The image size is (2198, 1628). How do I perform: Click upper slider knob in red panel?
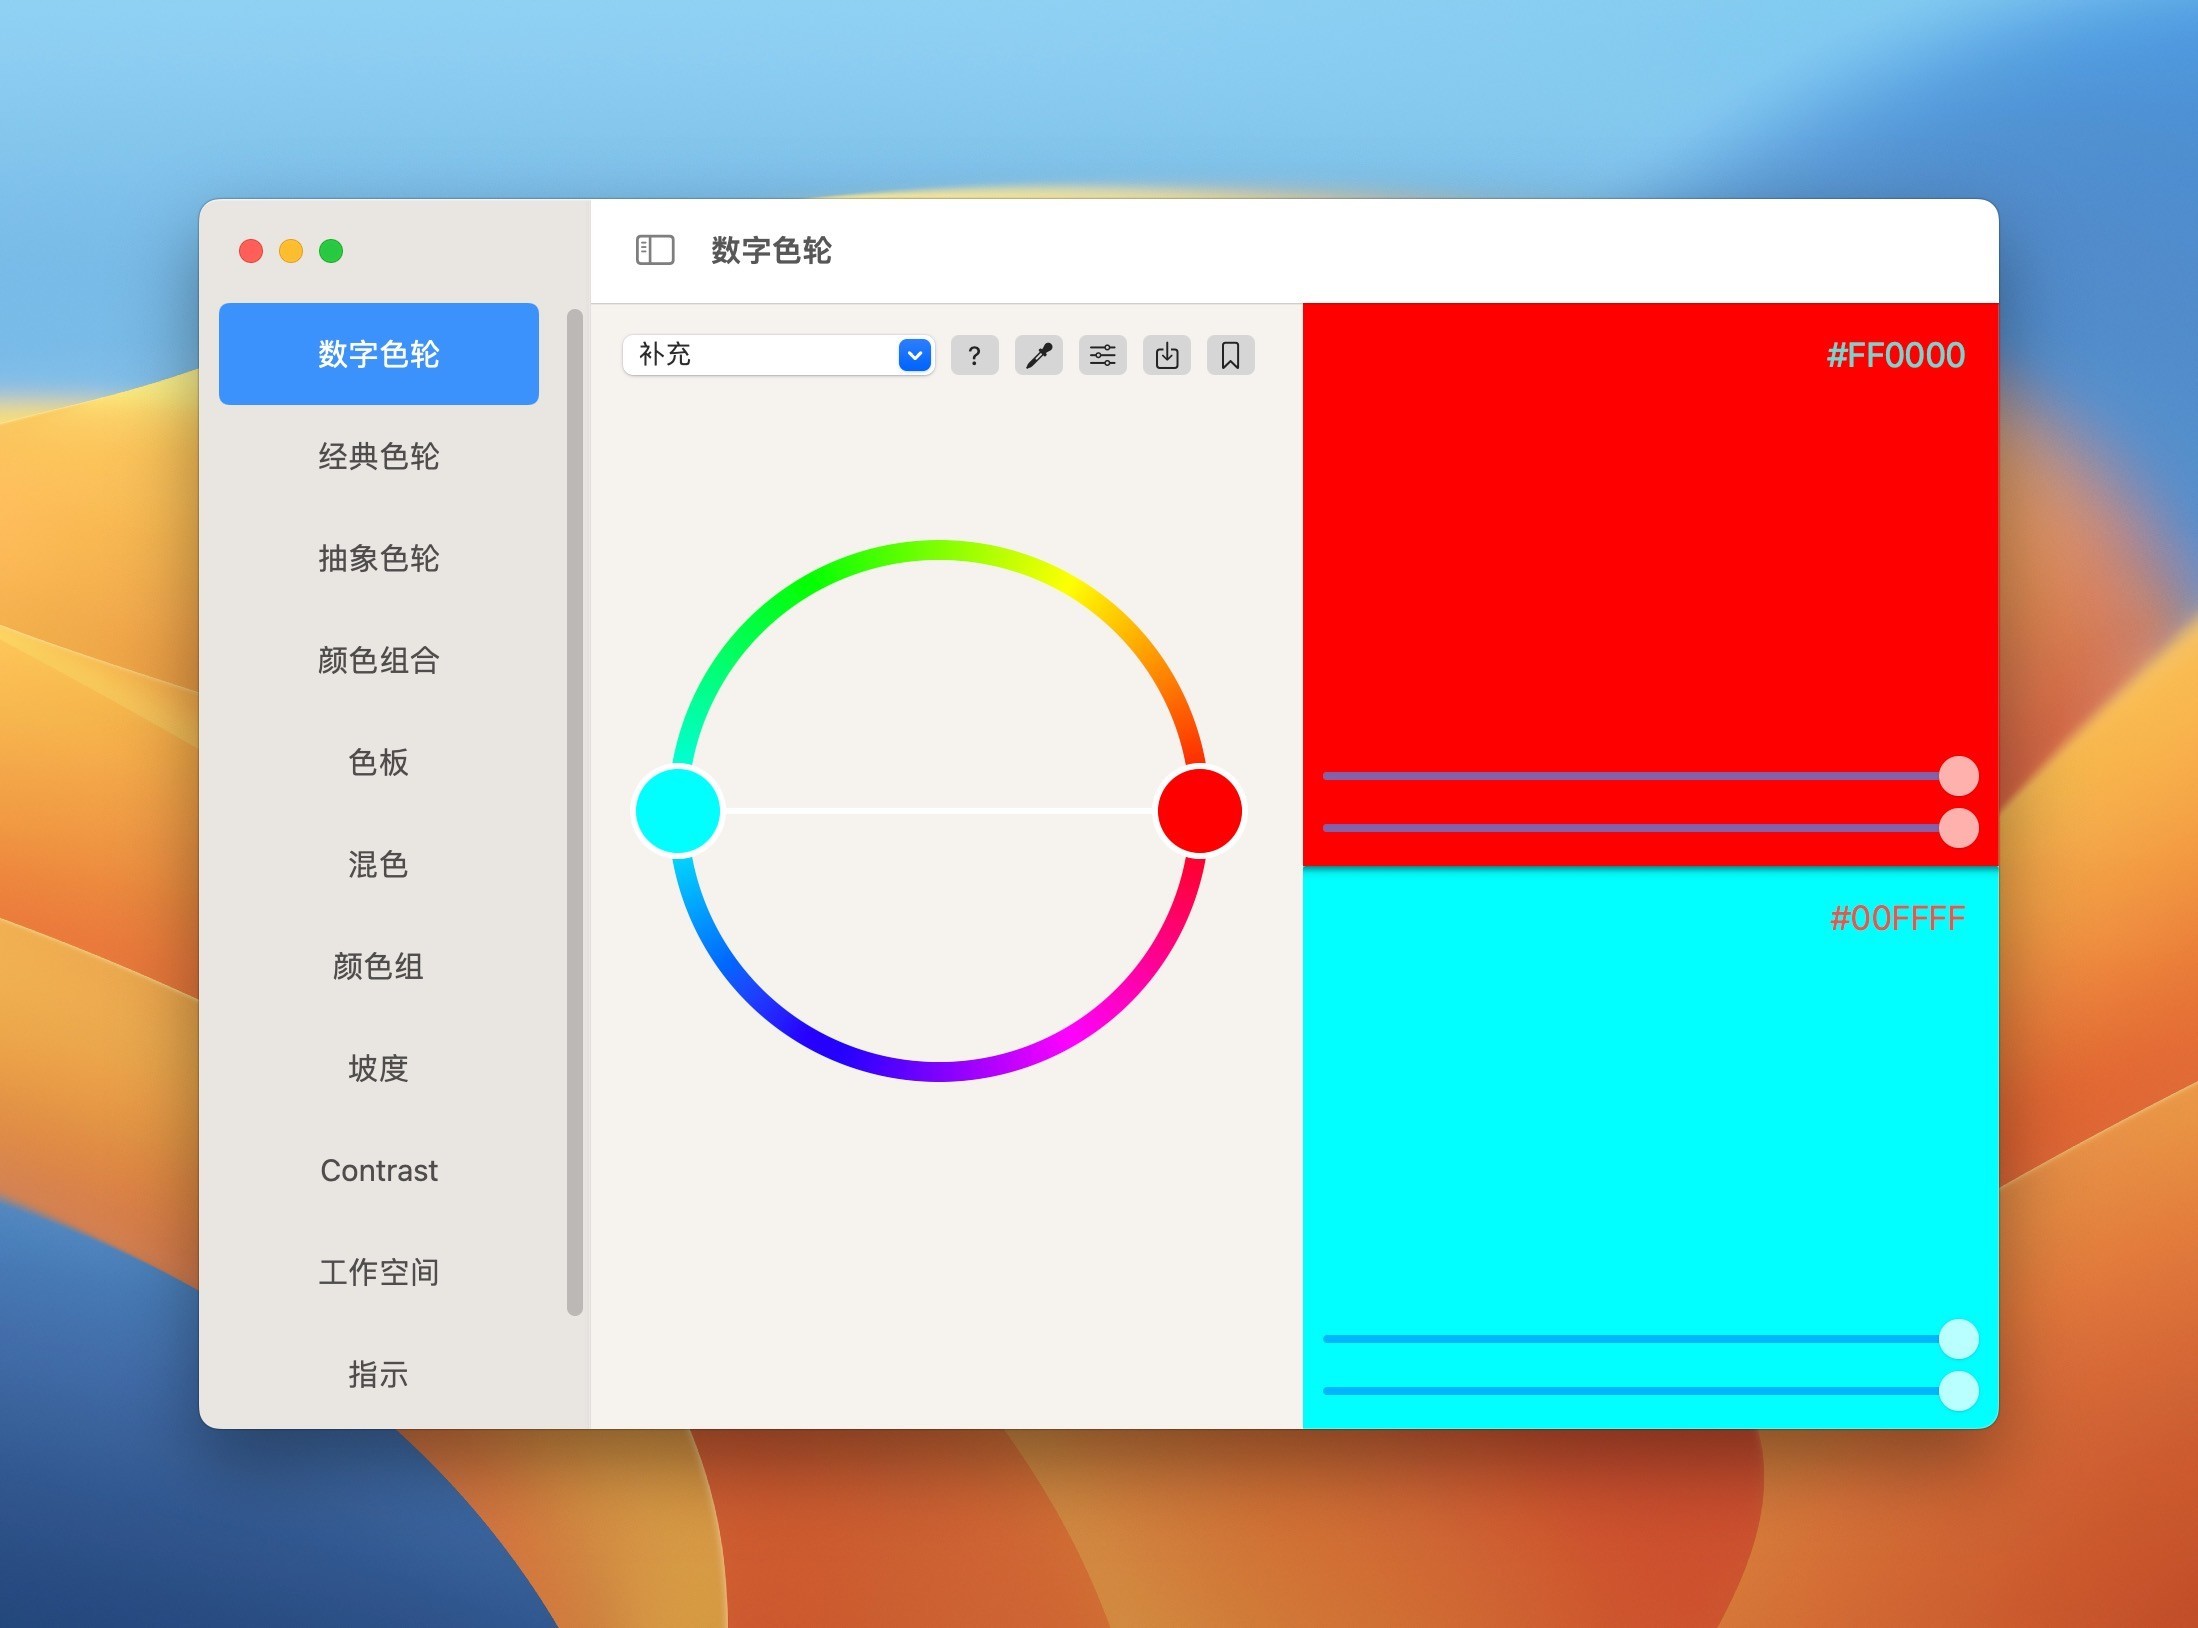(x=1958, y=776)
